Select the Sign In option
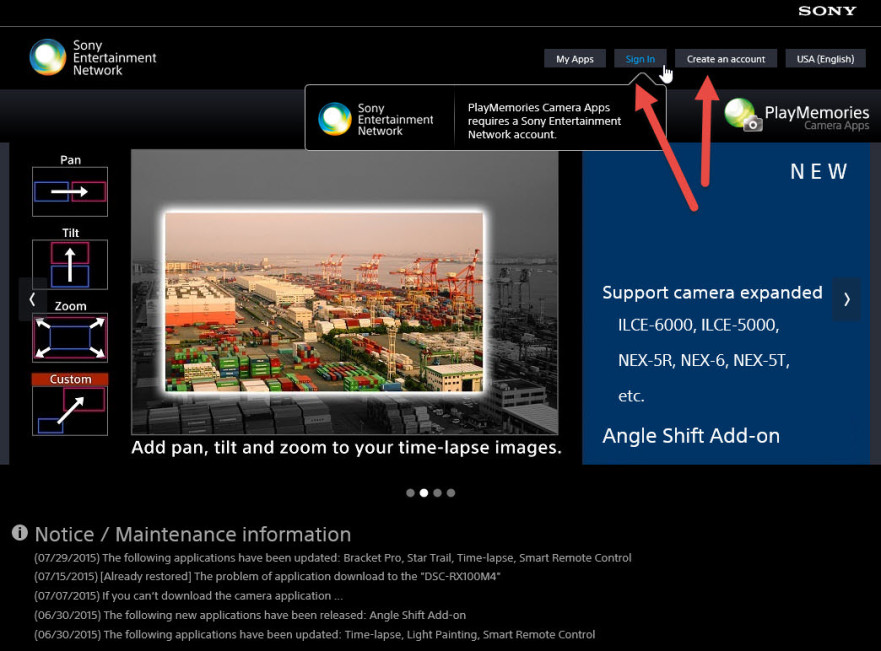 (x=640, y=58)
